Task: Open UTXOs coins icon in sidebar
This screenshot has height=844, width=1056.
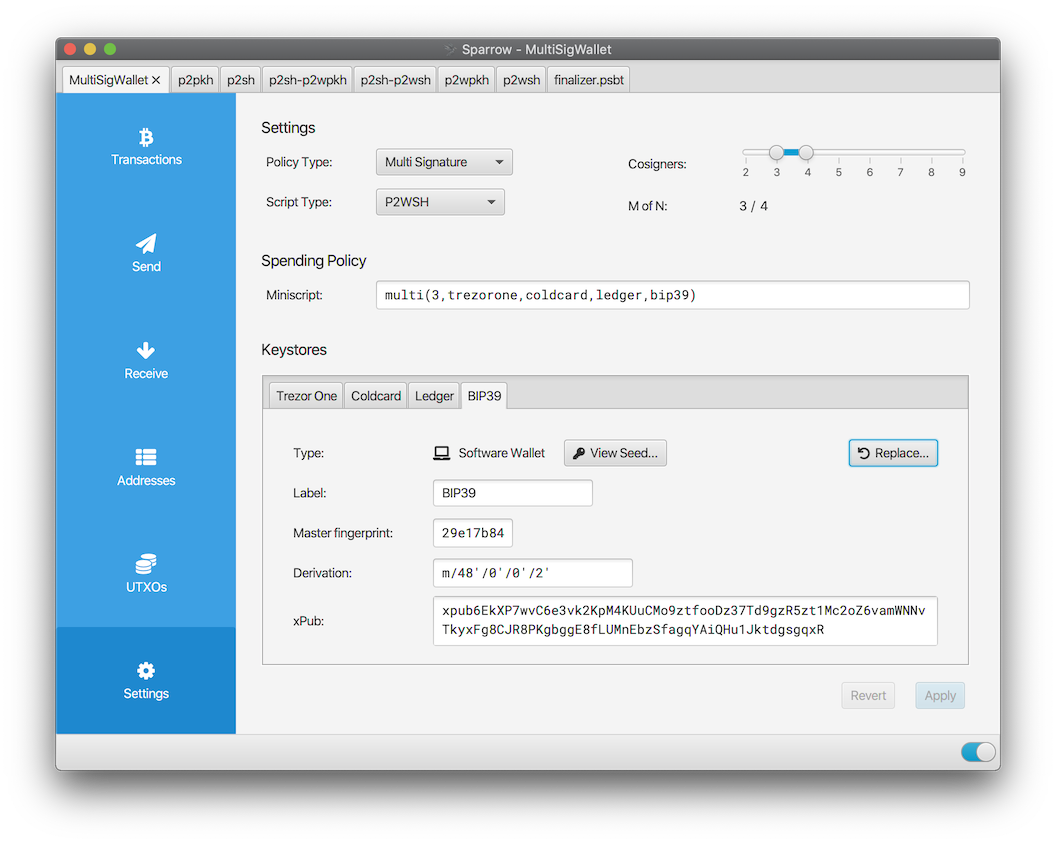Action: [x=146, y=564]
